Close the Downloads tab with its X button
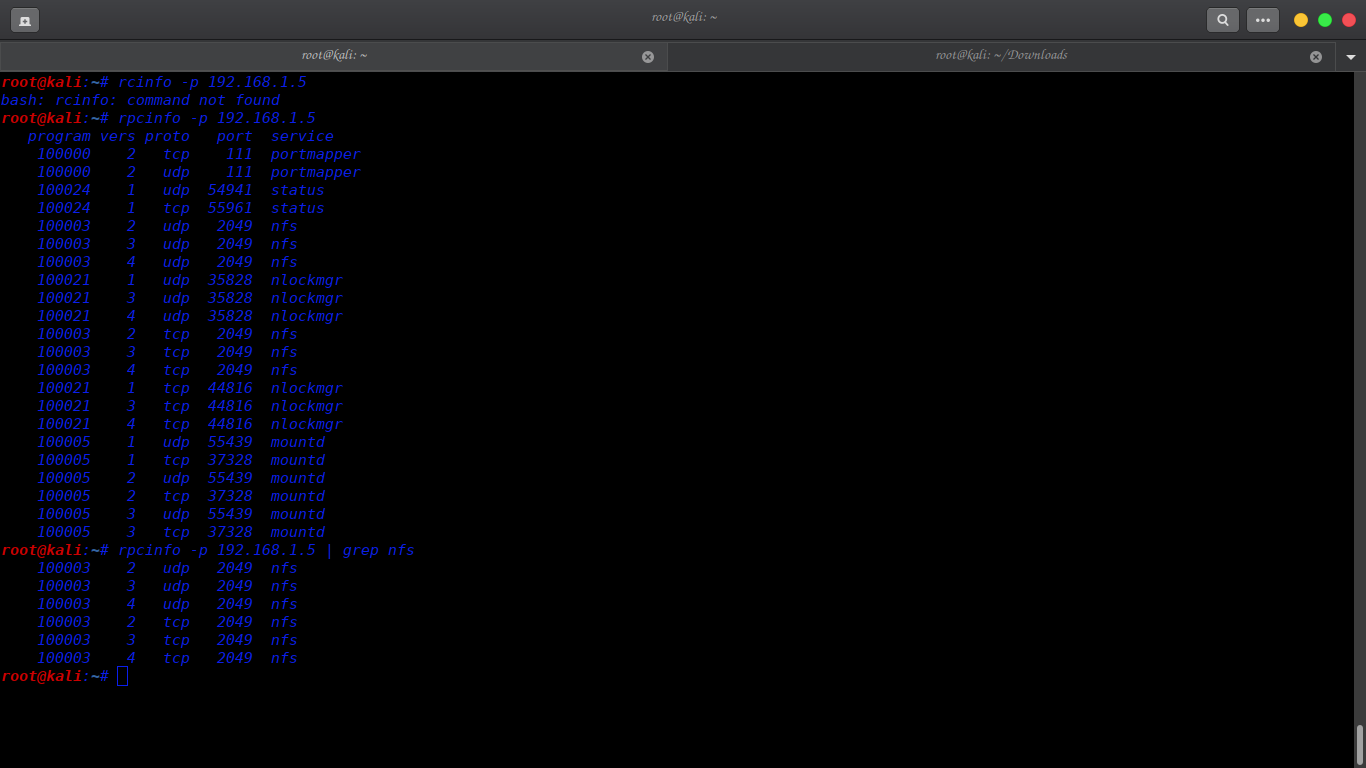This screenshot has width=1366, height=768. pyautogui.click(x=1317, y=56)
